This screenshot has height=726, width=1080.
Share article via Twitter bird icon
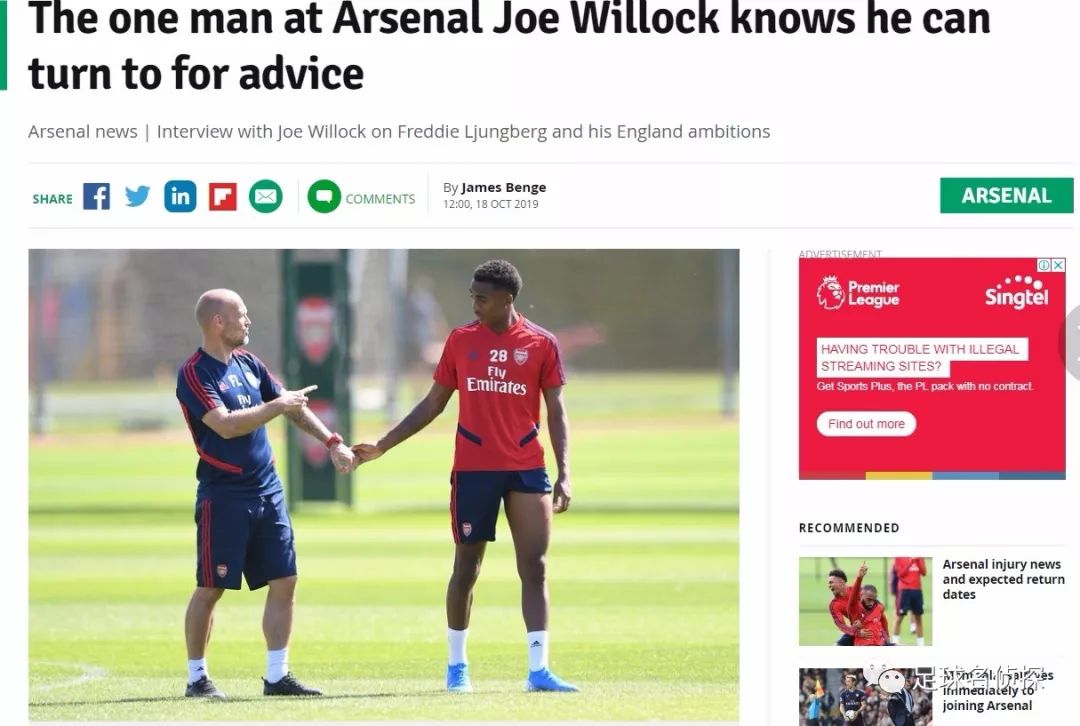[x=138, y=197]
